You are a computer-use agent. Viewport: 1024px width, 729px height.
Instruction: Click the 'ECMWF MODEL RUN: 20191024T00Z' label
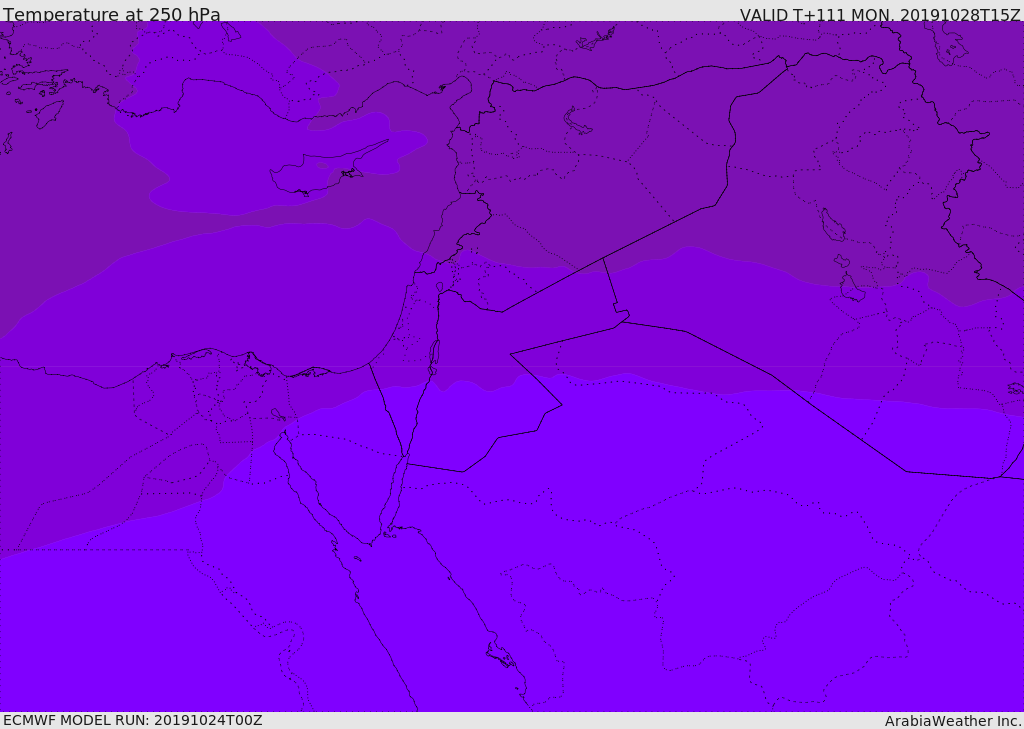click(x=133, y=720)
